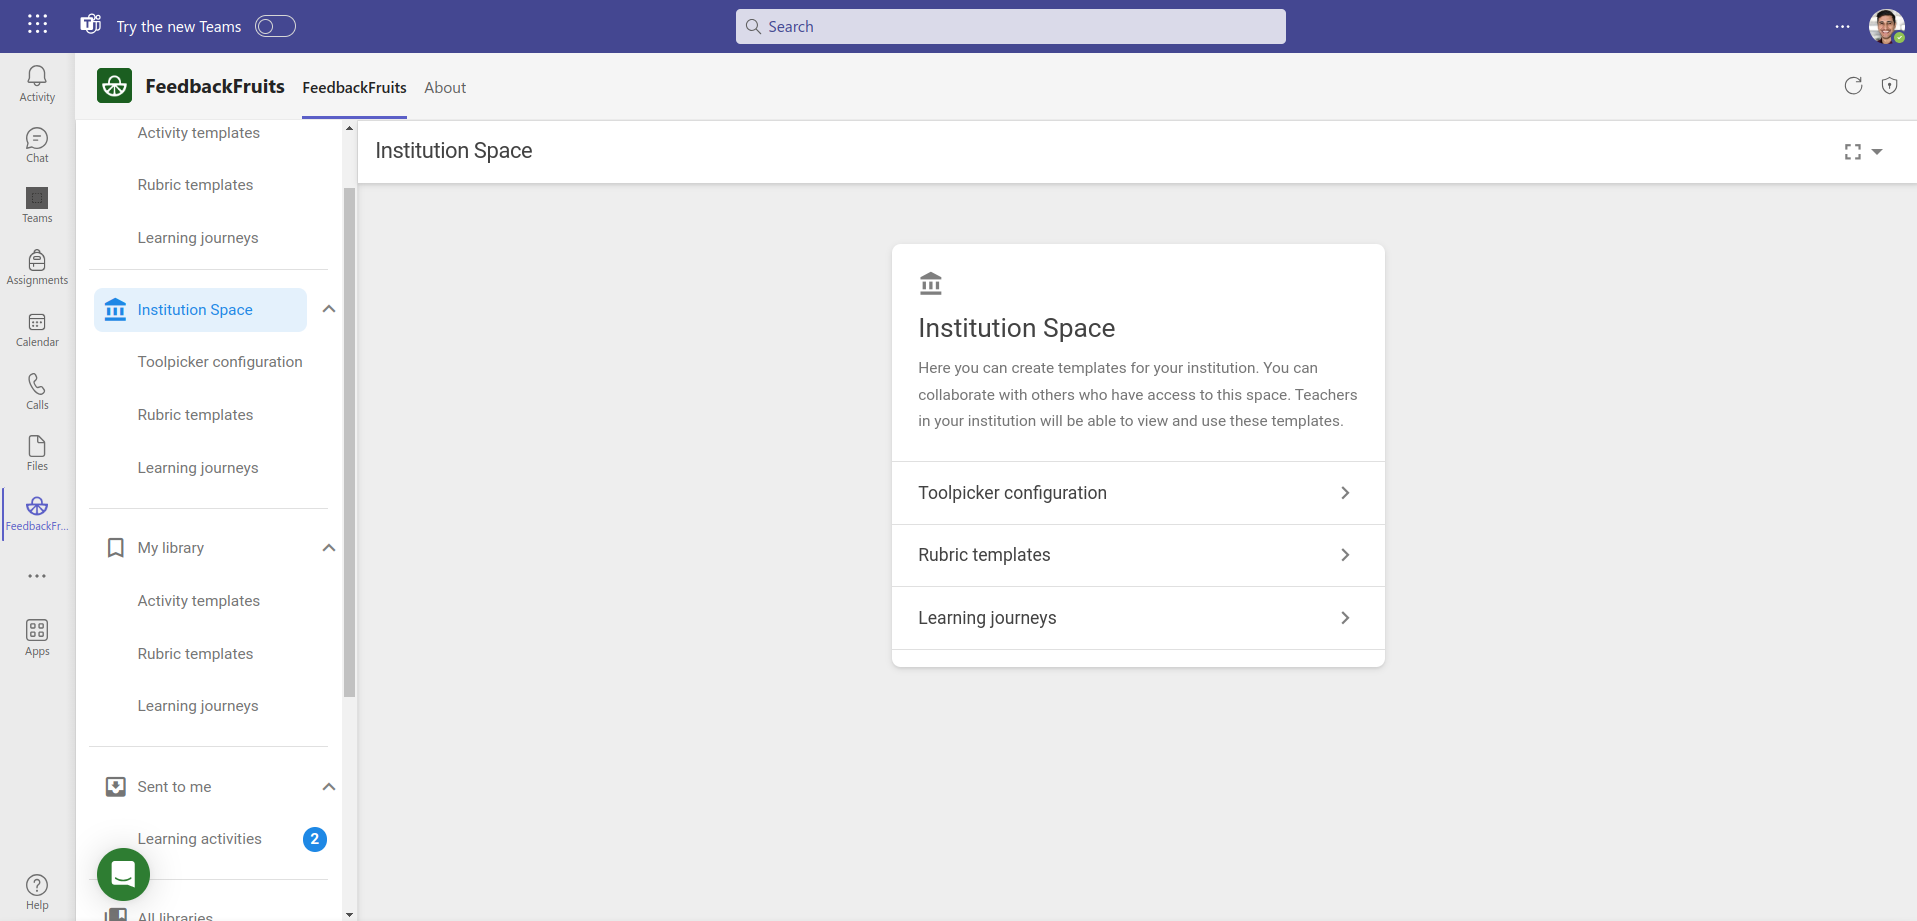Click the reload tab icon
Viewport: 1917px width, 921px height.
pyautogui.click(x=1853, y=86)
